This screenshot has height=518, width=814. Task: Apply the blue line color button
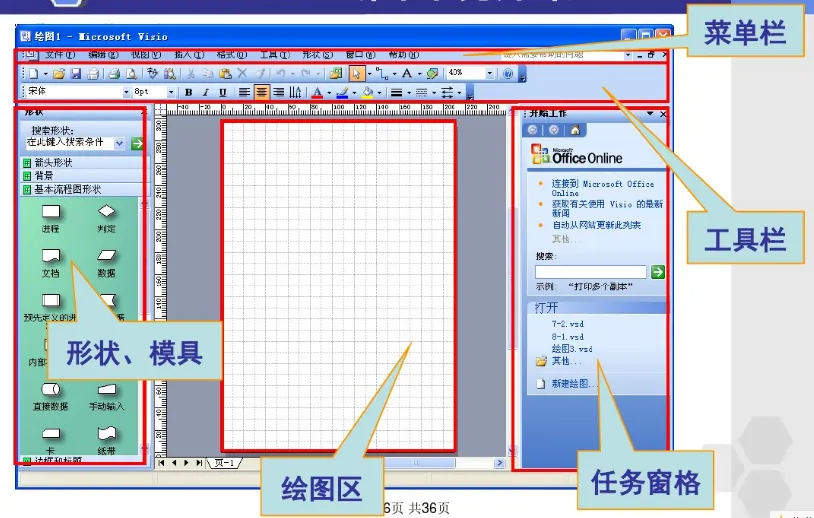tap(342, 92)
